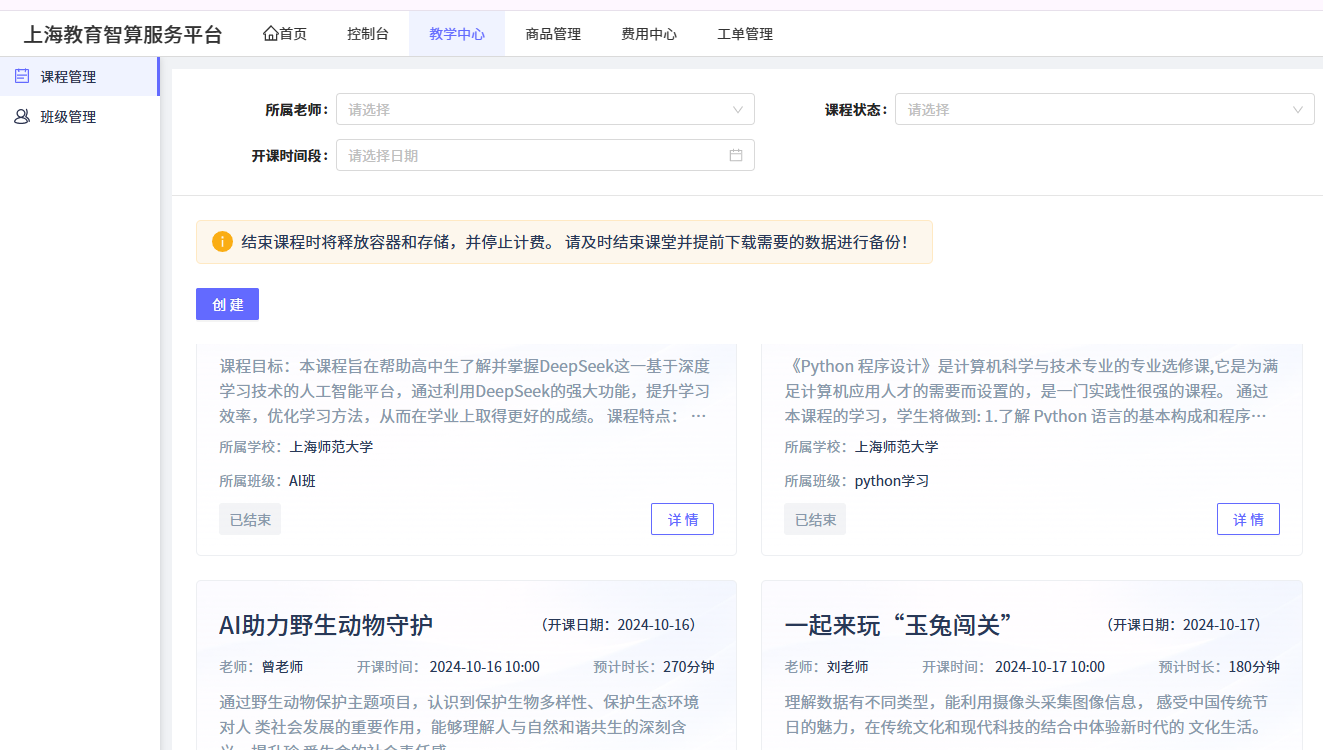Expand the 所属老师 dropdown
Image resolution: width=1323 pixels, height=750 pixels.
pyautogui.click(x=545, y=110)
